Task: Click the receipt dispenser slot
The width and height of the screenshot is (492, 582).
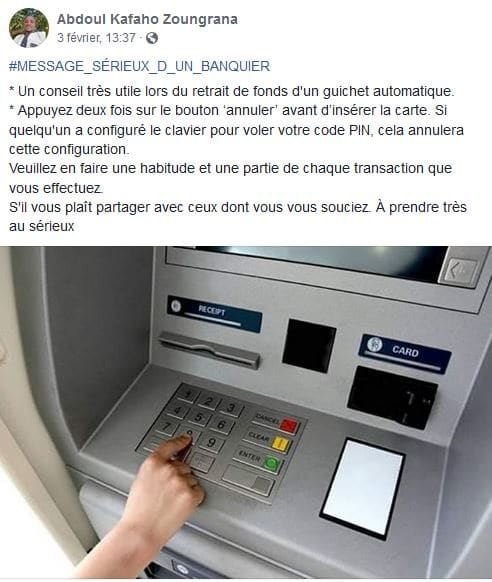Action: click(x=209, y=350)
